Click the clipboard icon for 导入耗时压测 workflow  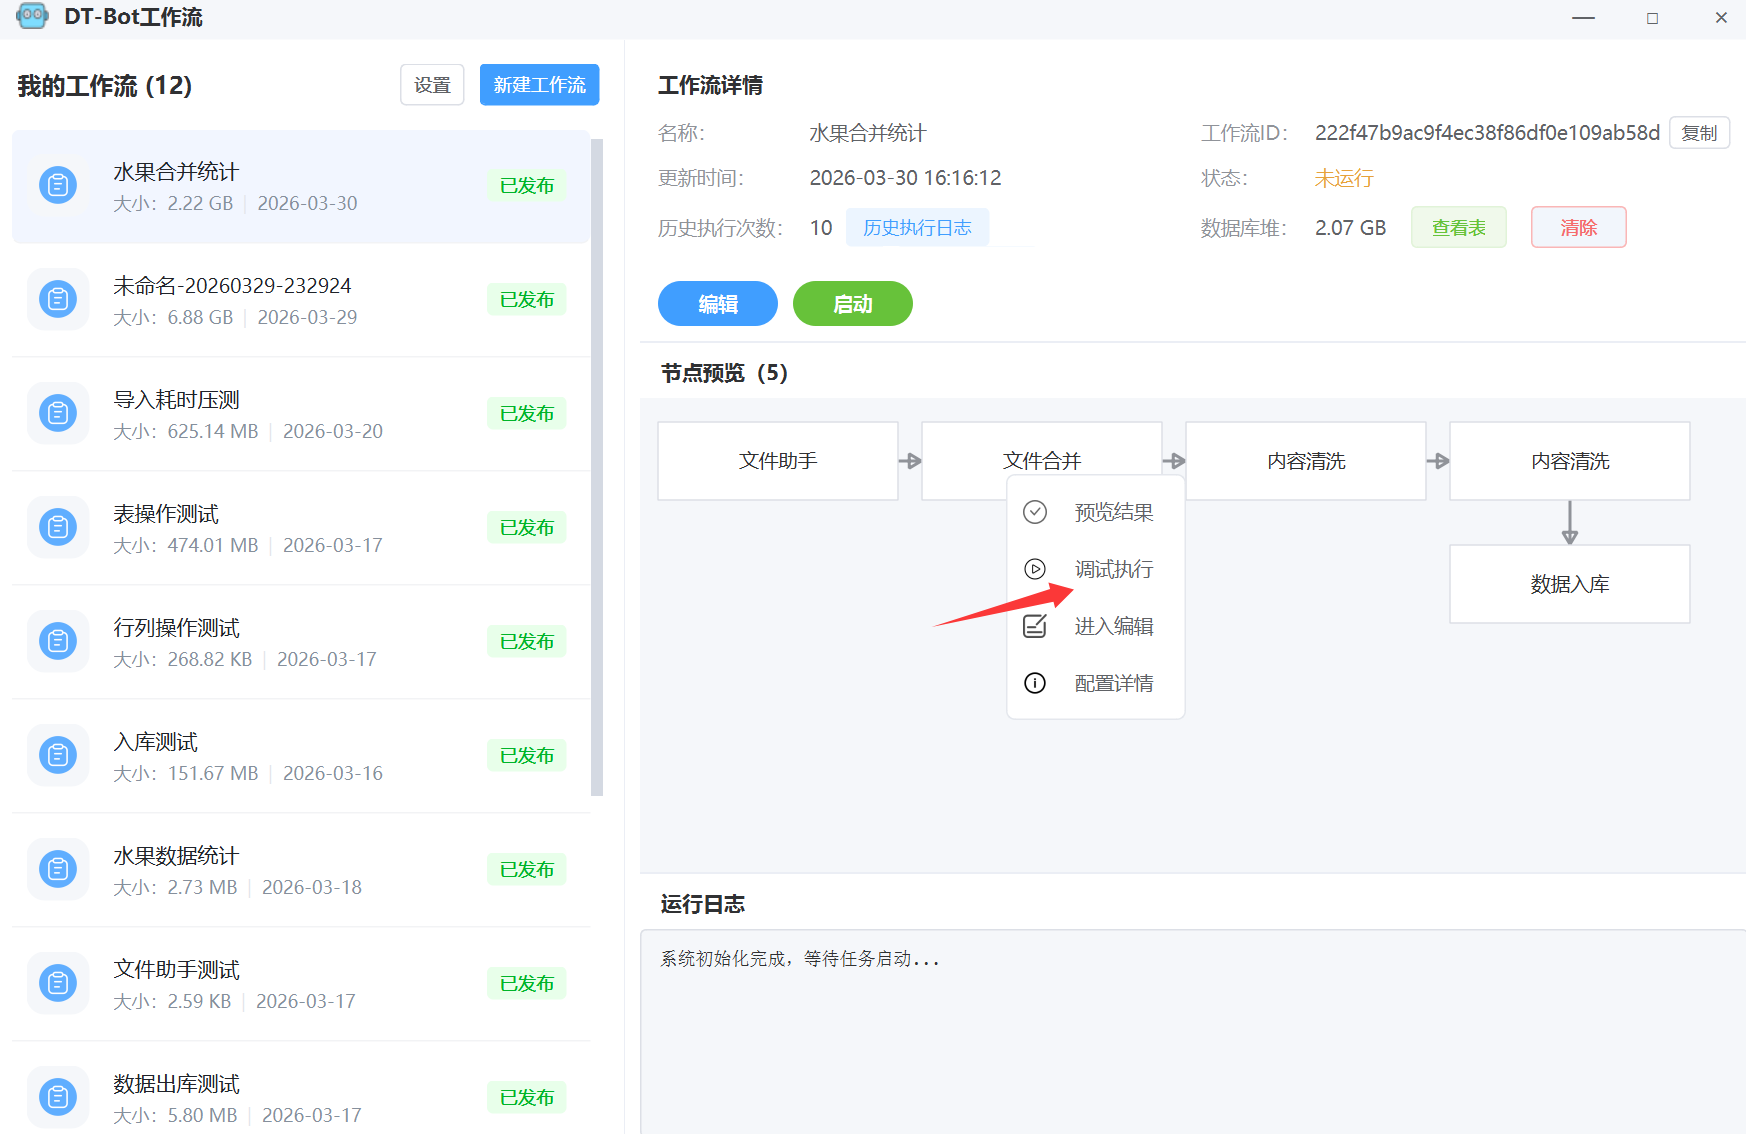coord(58,414)
